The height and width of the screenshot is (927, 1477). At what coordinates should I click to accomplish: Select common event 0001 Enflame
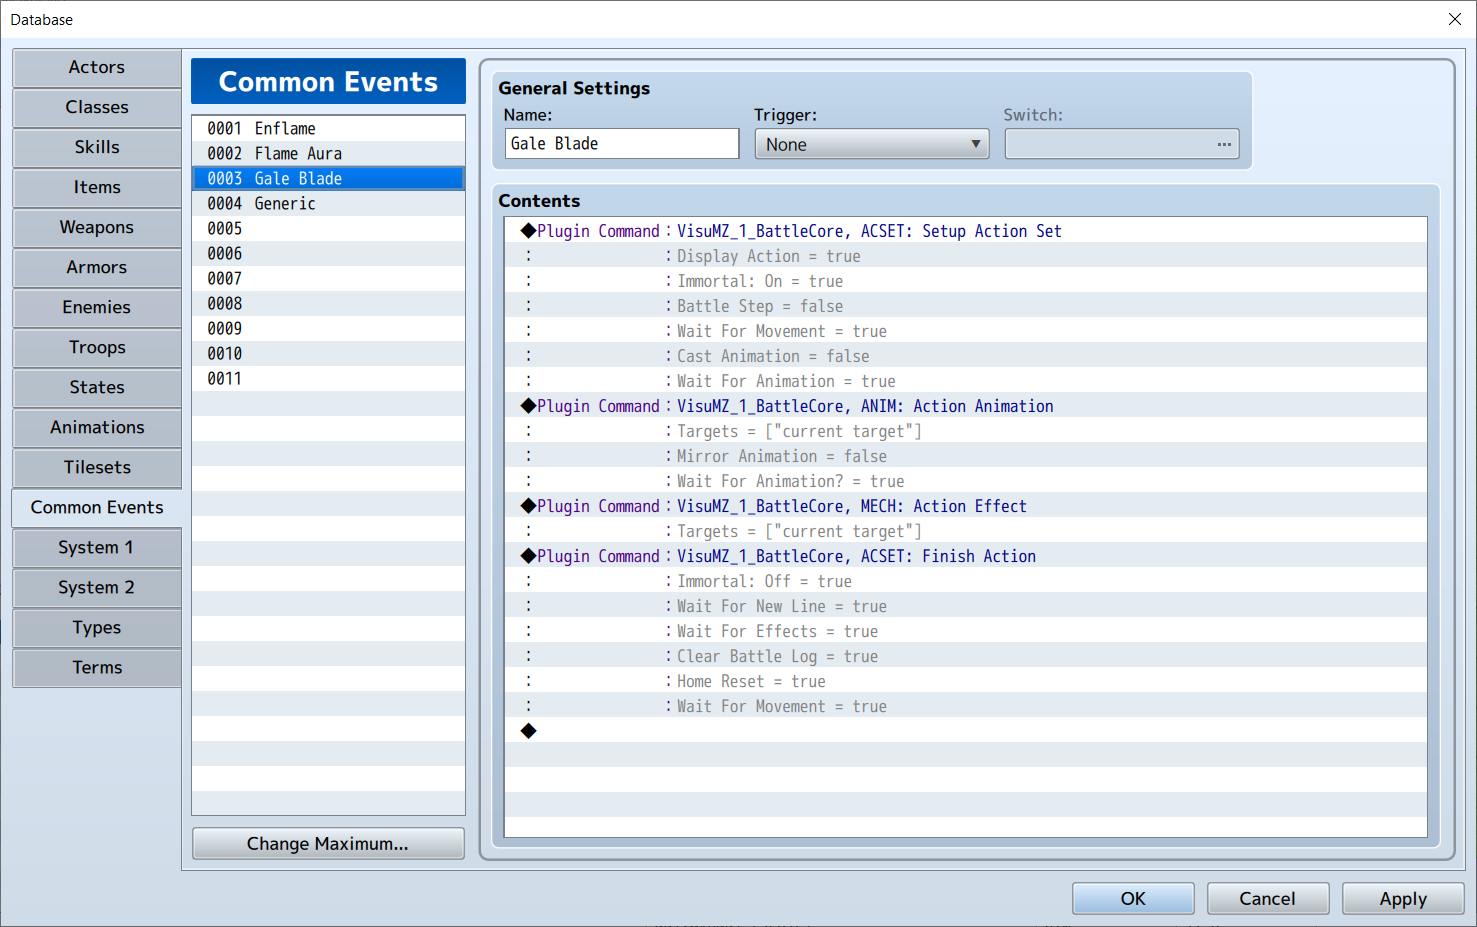(x=328, y=129)
